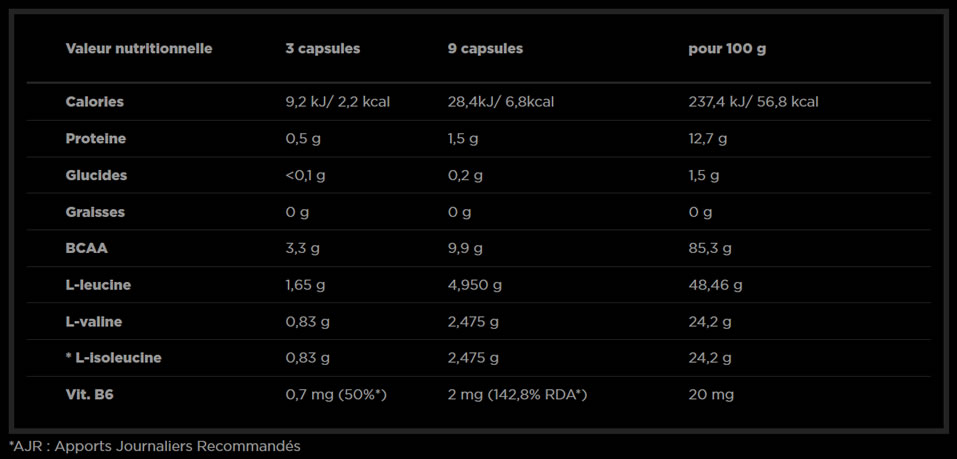
Task: Select the Protéine row label
Action: tap(96, 139)
